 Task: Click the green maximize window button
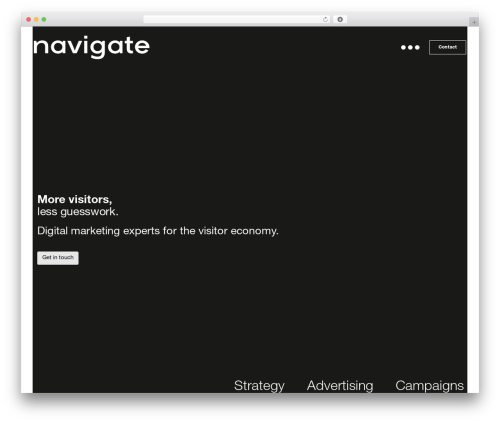point(44,19)
